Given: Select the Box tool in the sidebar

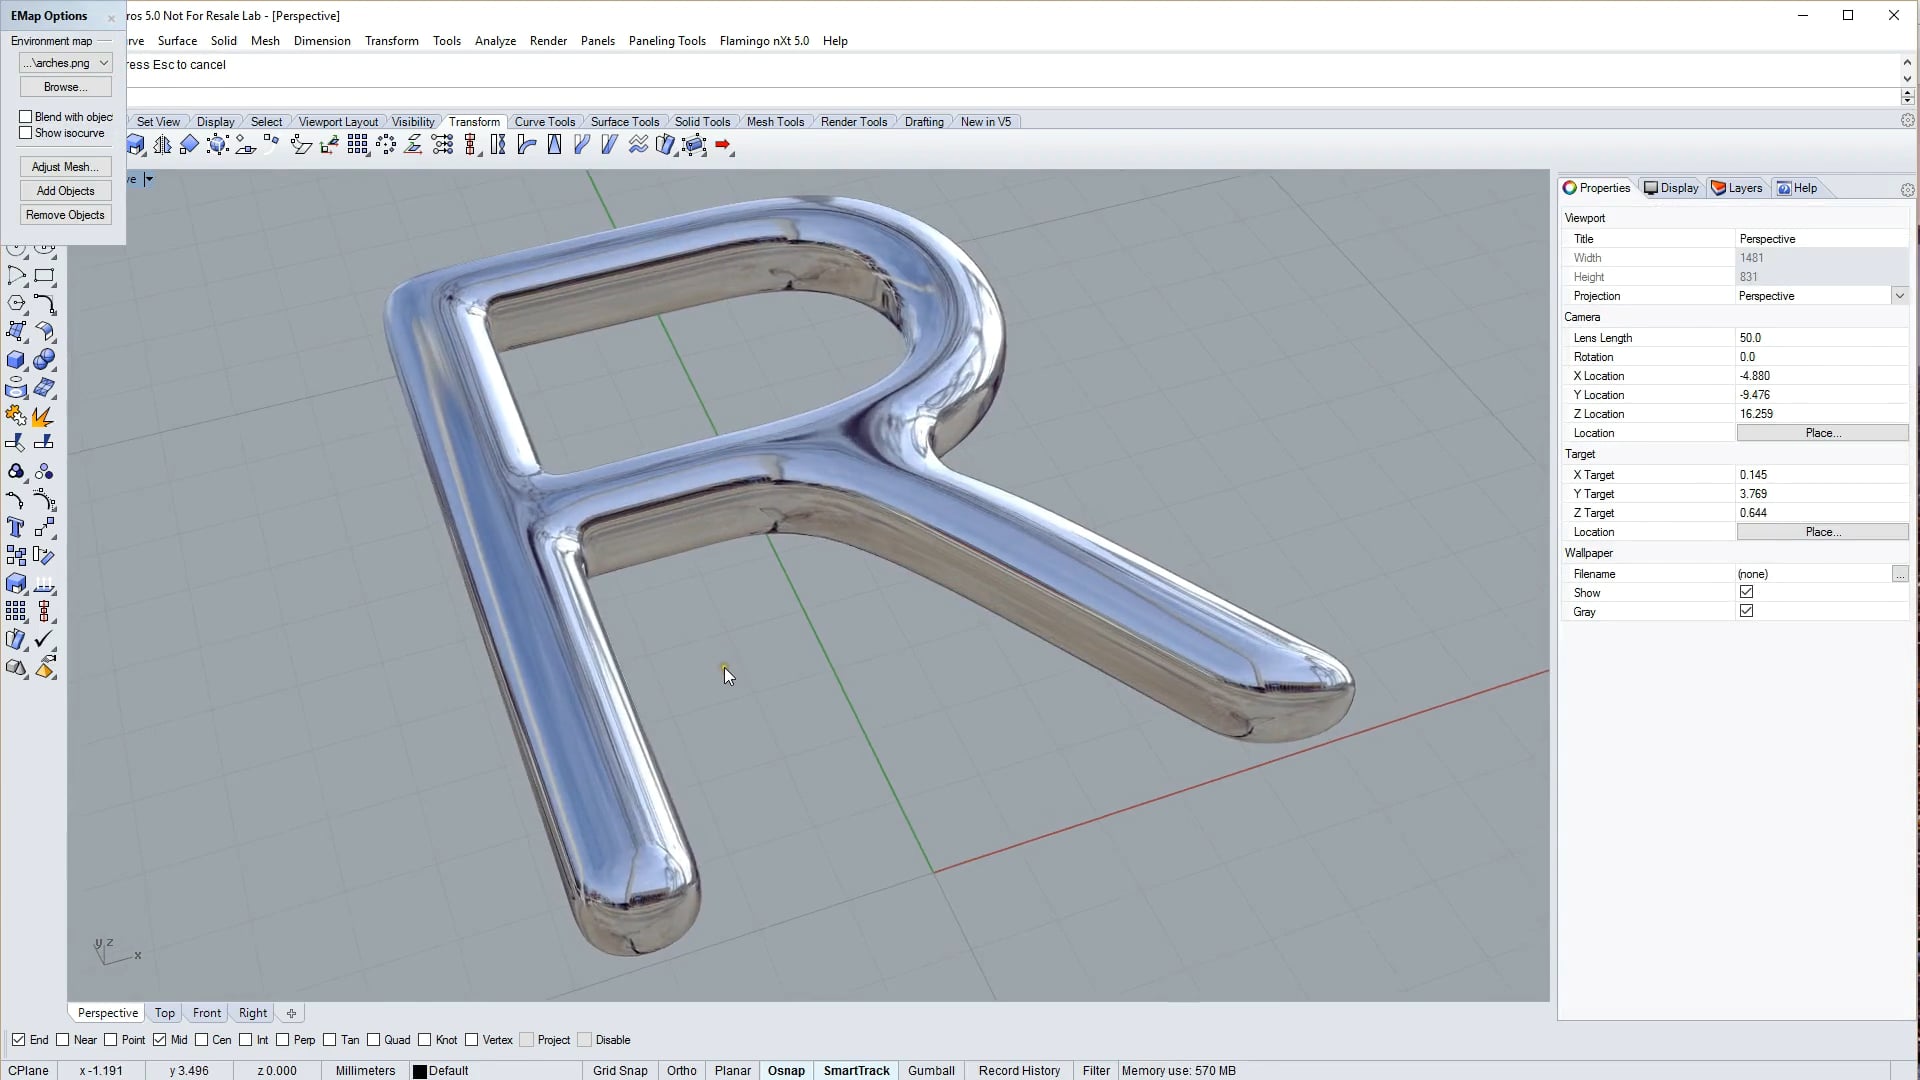Looking at the screenshot, I should coord(16,360).
